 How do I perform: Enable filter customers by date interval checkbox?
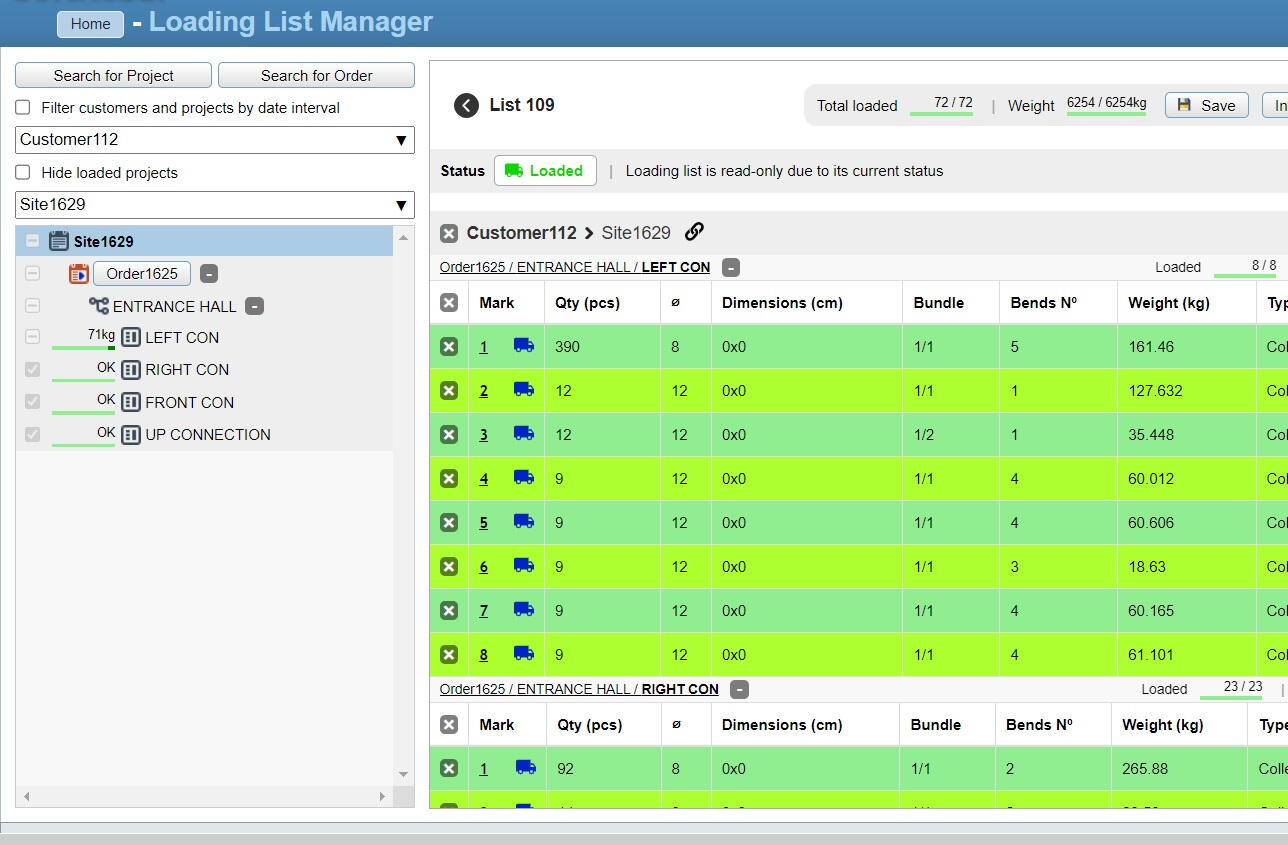(x=23, y=108)
